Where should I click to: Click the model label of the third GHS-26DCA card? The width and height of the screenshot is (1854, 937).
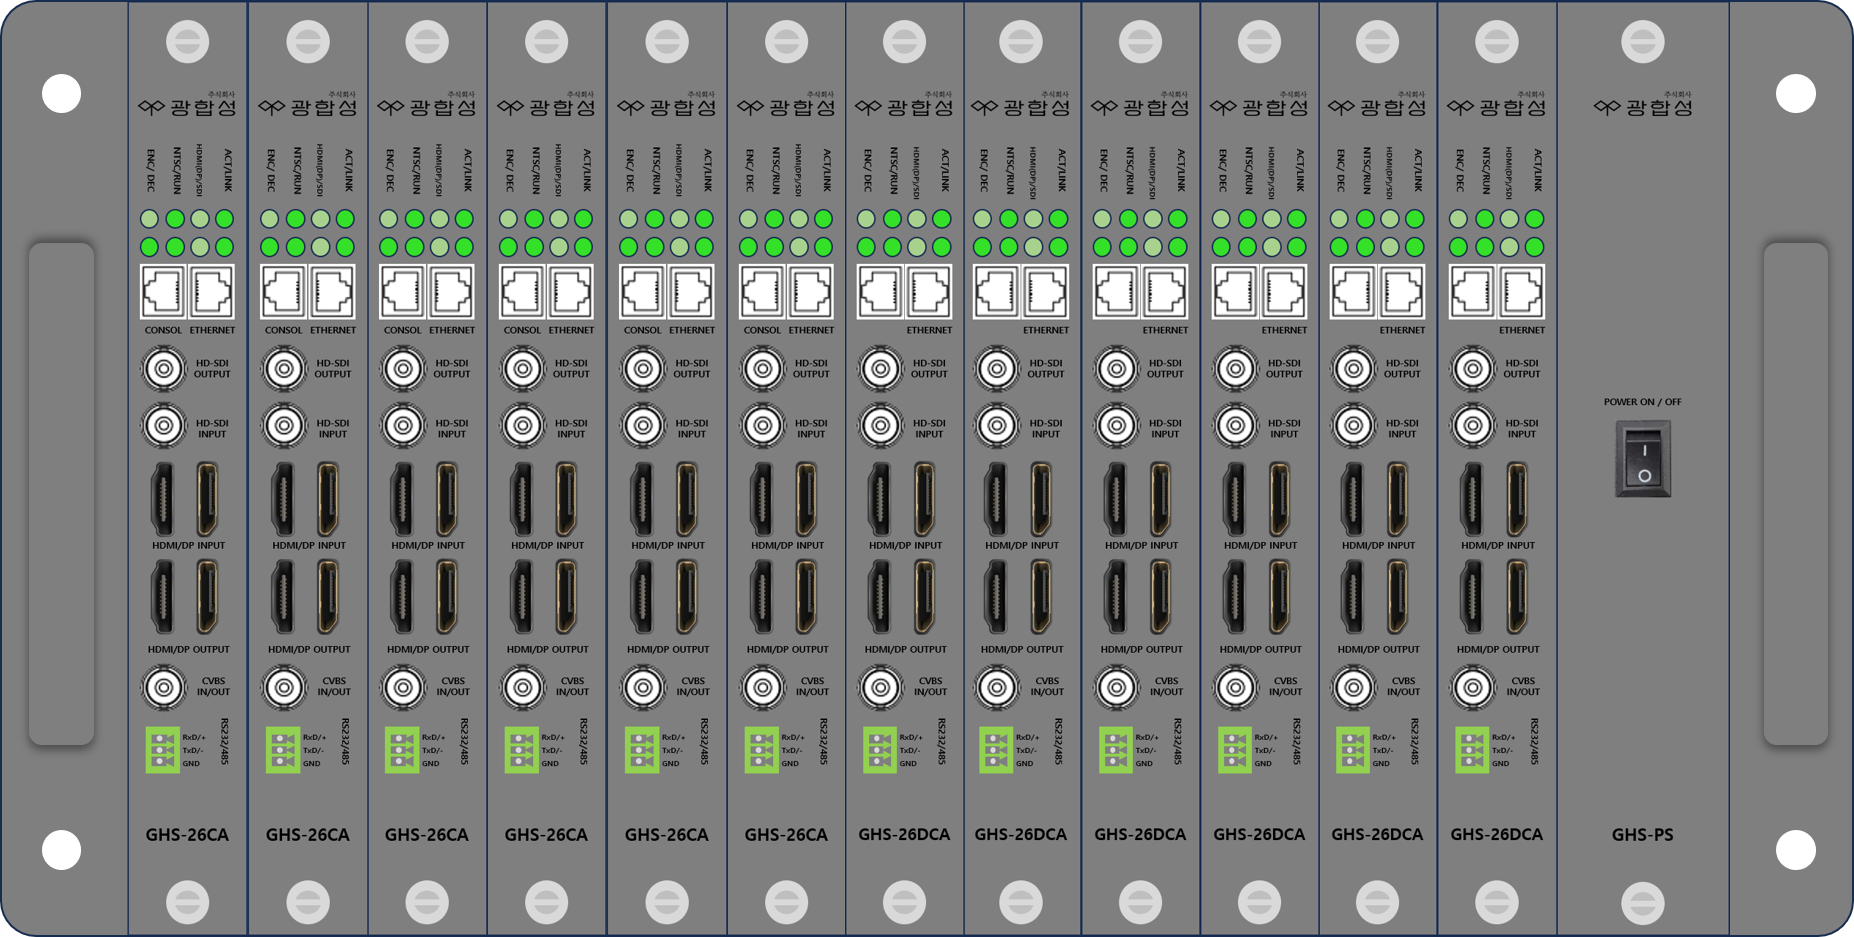tap(1140, 834)
